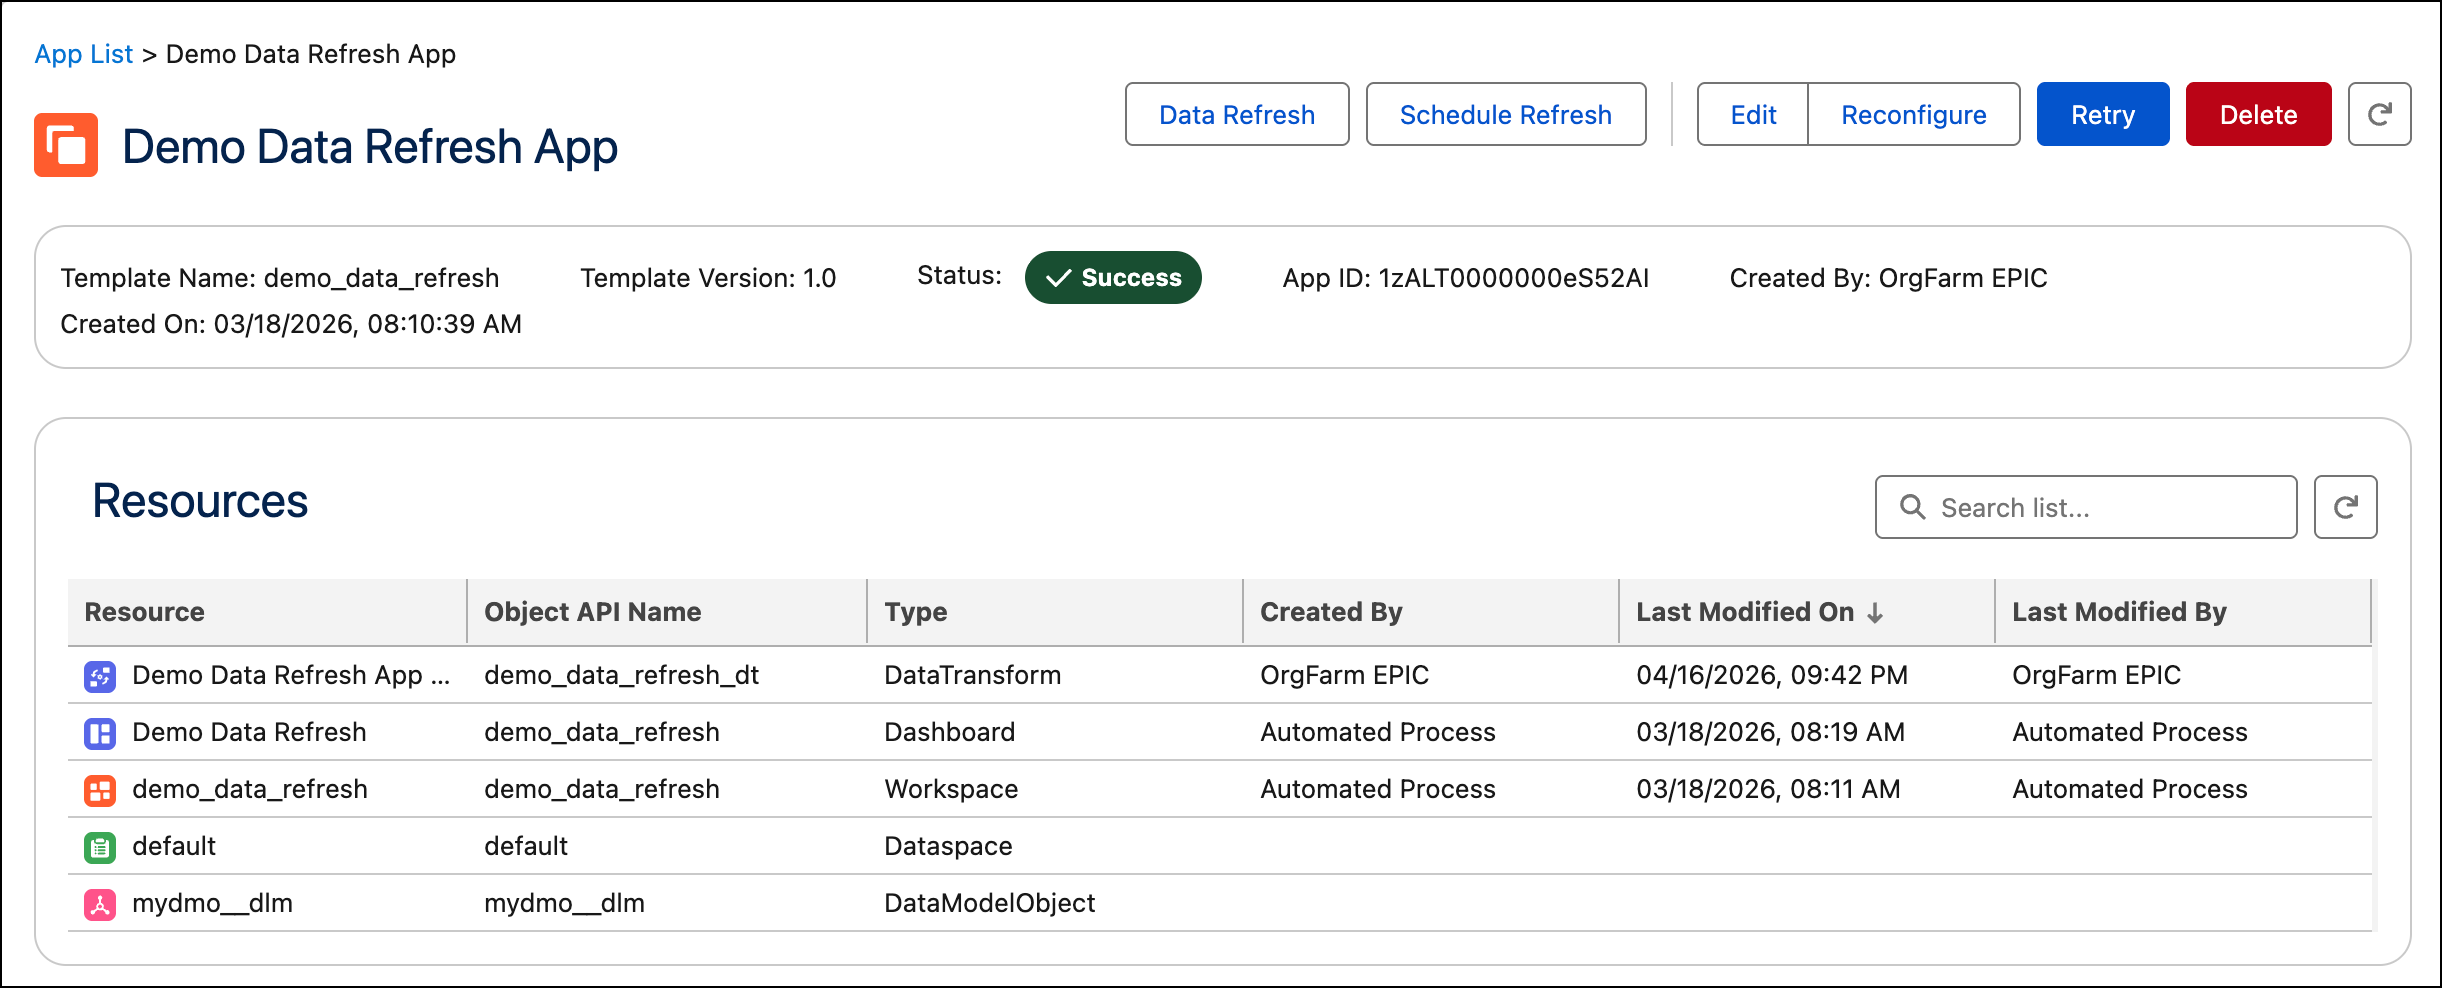Click the Schedule Refresh button

pos(1506,114)
